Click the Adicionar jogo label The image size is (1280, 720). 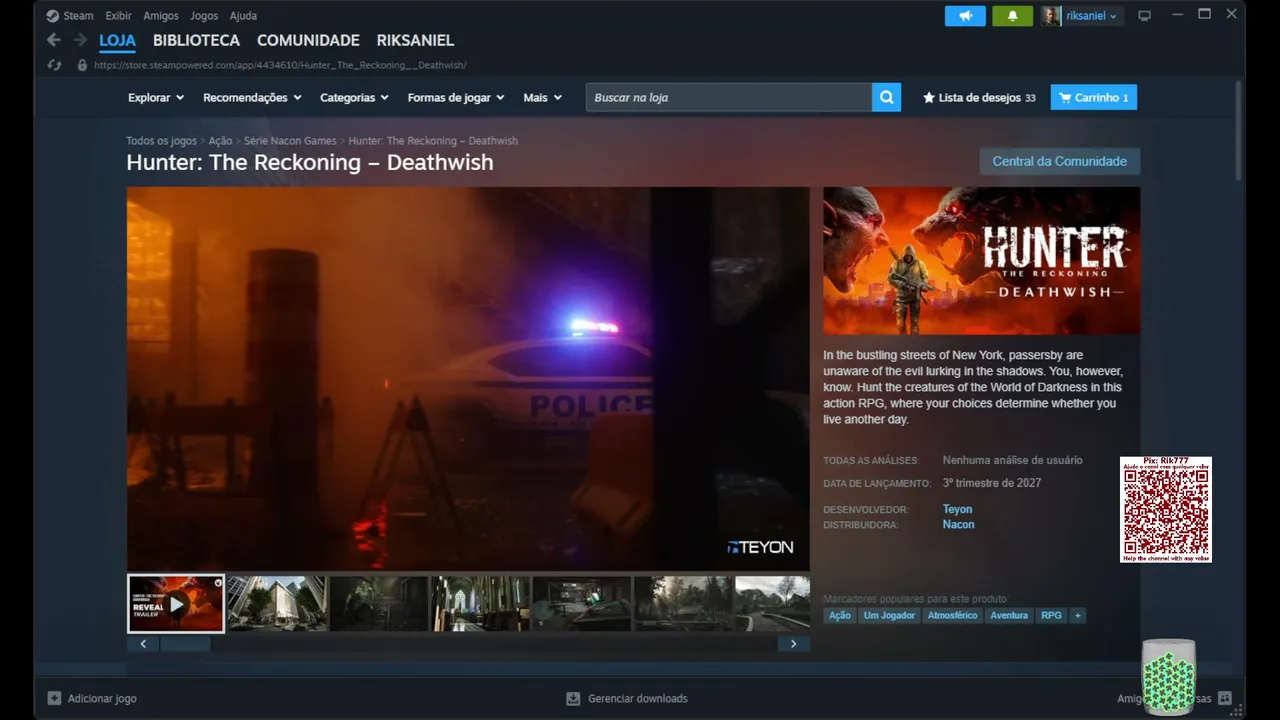[102, 698]
